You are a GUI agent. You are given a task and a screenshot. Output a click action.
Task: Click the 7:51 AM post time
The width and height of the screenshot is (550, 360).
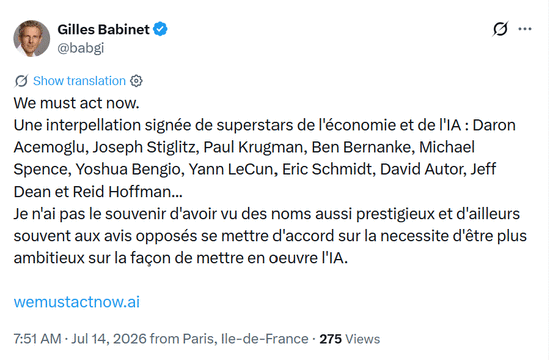coord(38,339)
